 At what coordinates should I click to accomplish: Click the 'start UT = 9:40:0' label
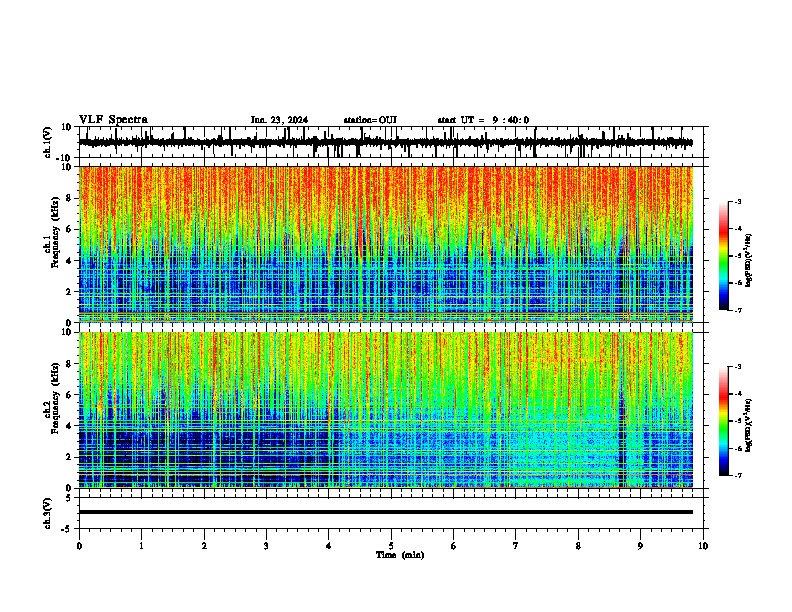click(x=483, y=120)
